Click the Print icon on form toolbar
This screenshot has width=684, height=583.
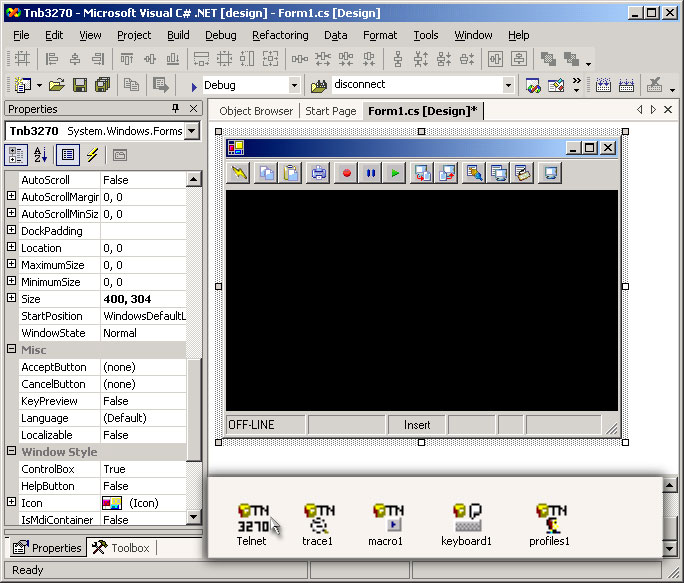point(318,173)
